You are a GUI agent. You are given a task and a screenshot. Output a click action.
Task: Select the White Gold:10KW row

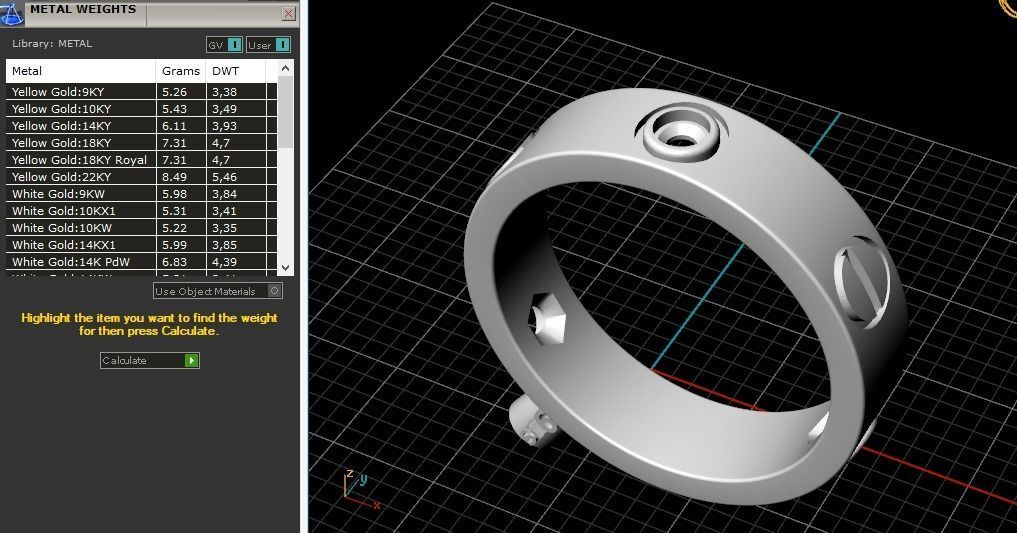141,228
